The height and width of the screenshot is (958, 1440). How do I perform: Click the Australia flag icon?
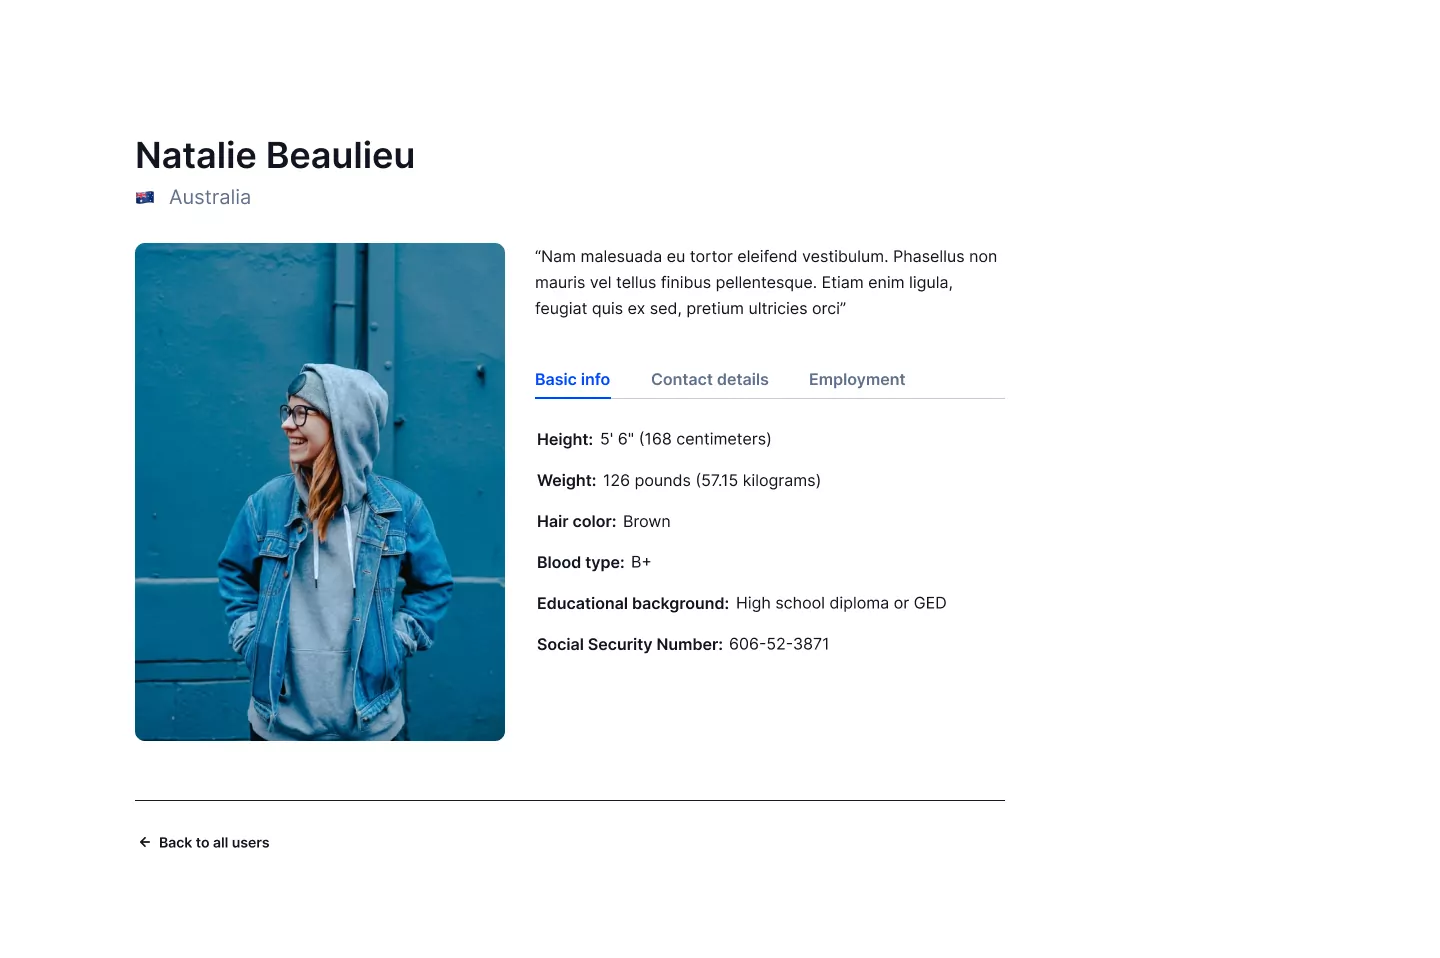tap(145, 198)
